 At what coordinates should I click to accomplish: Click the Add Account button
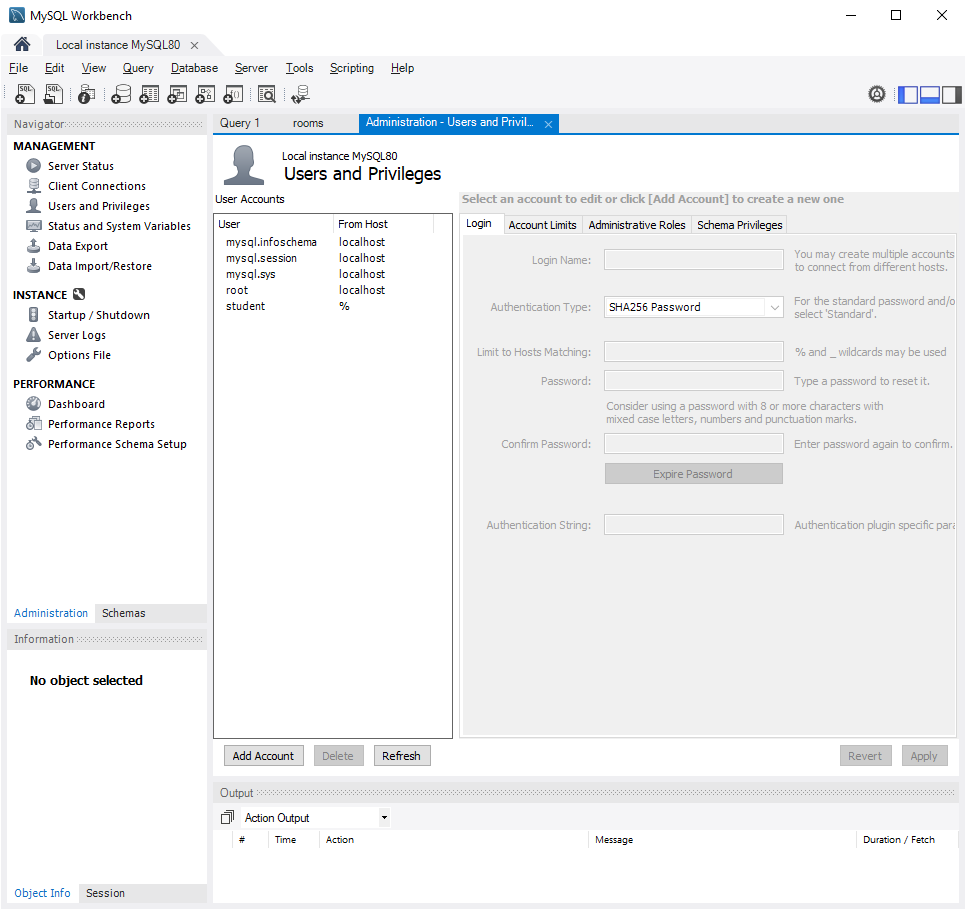click(x=264, y=755)
